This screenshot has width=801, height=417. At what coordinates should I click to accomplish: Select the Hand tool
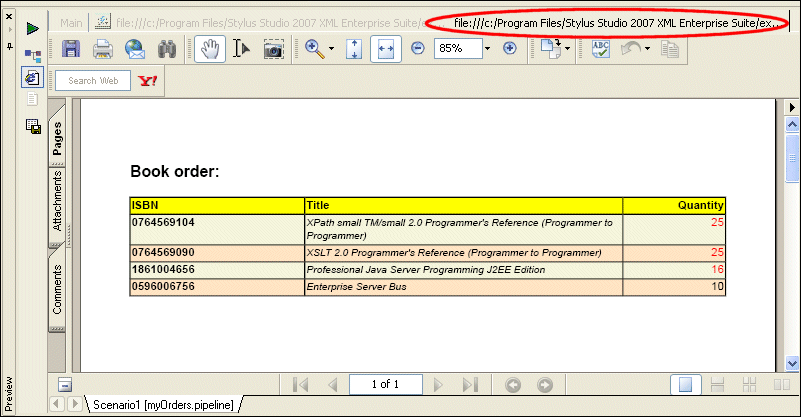click(209, 48)
